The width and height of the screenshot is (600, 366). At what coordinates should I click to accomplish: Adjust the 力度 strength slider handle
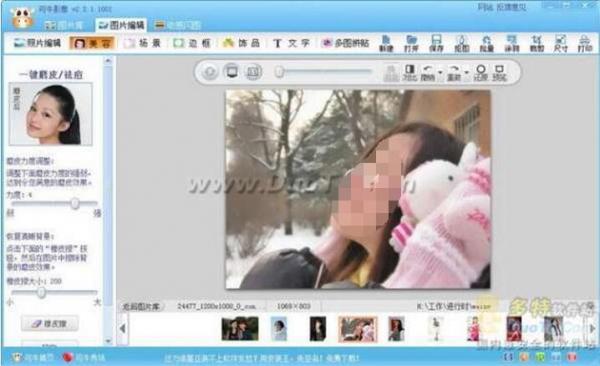click(x=75, y=203)
